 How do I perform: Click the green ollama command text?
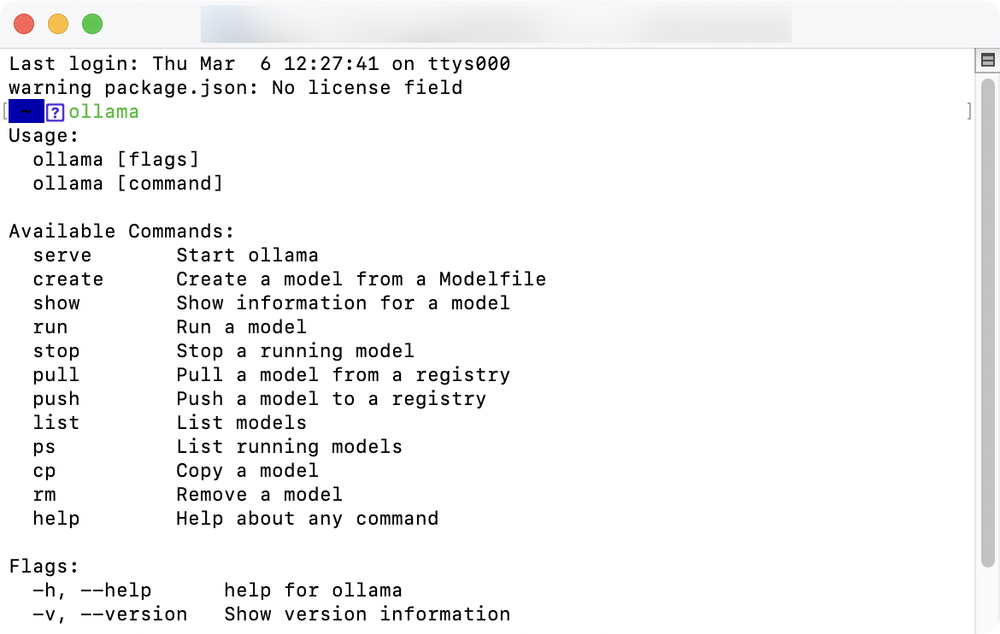coord(103,112)
